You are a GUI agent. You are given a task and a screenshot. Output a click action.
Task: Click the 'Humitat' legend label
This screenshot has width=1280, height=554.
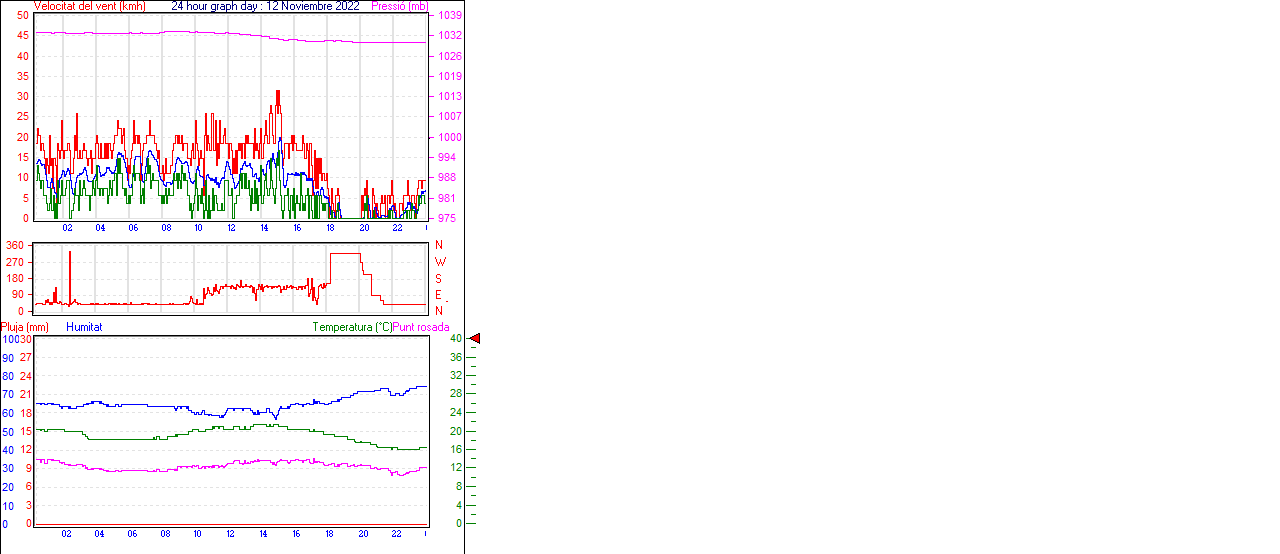[84, 327]
